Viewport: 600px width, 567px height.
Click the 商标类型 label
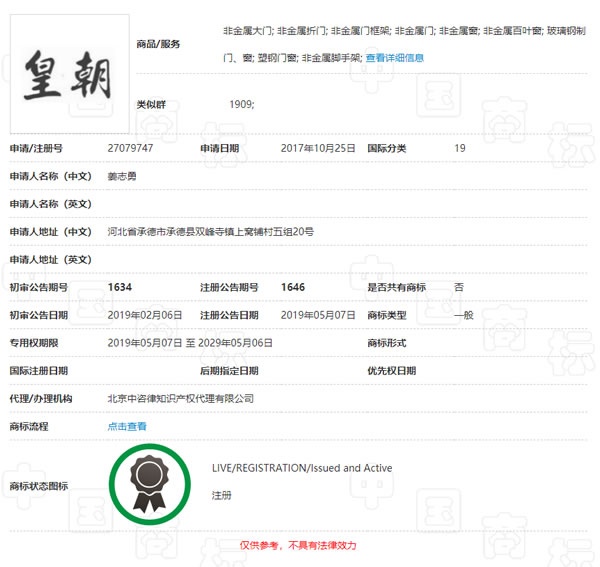pyautogui.click(x=386, y=315)
